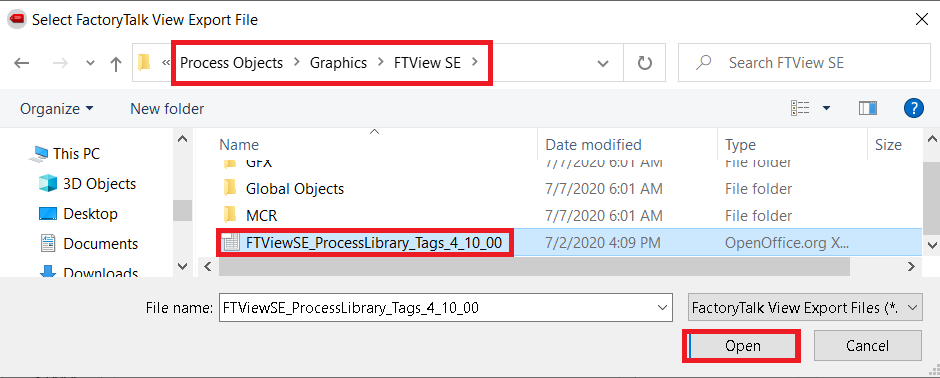Image resolution: width=940 pixels, height=378 pixels.
Task: Click New folder in the toolbar
Action: click(x=167, y=108)
